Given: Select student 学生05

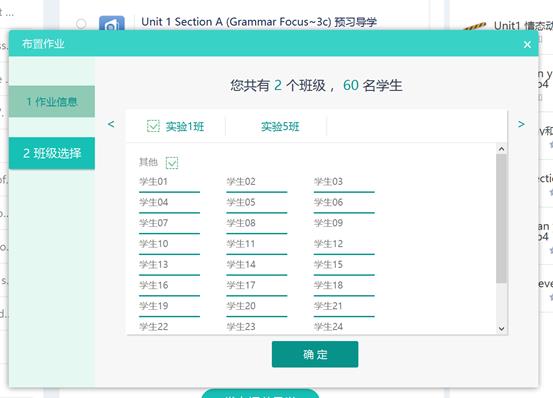Looking at the screenshot, I should 241,202.
